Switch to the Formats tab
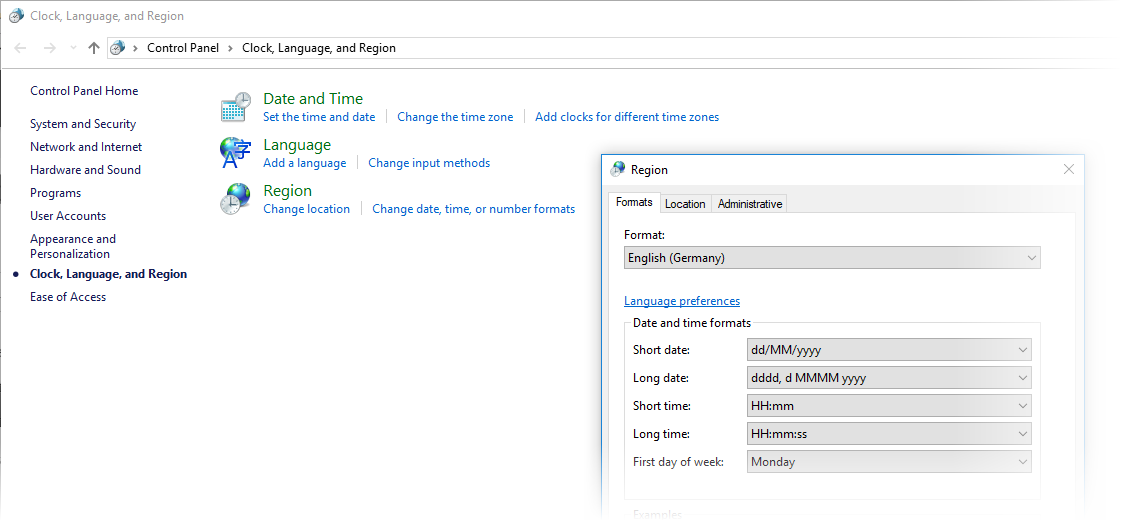 634,202
